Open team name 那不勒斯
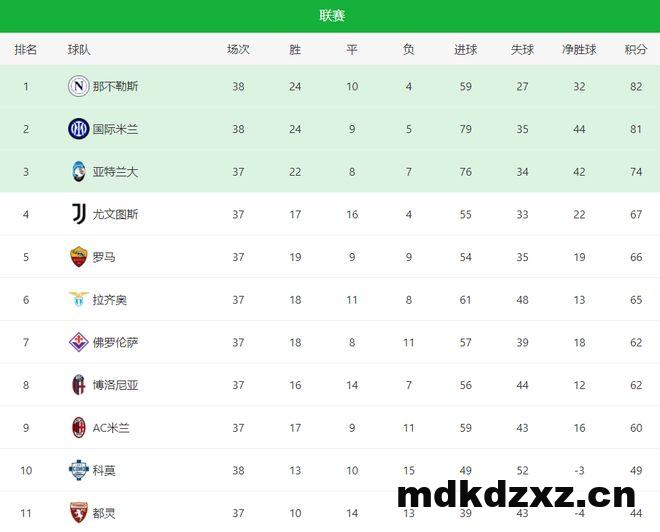Image resolution: width=660 pixels, height=532 pixels. (x=115, y=86)
